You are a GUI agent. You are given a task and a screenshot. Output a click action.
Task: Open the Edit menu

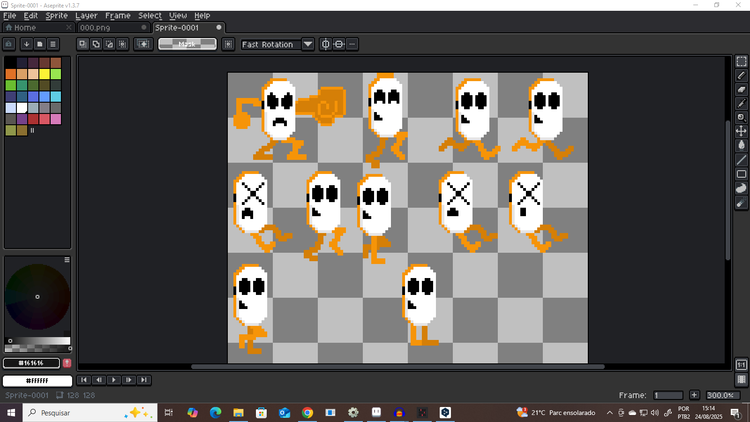tap(31, 16)
